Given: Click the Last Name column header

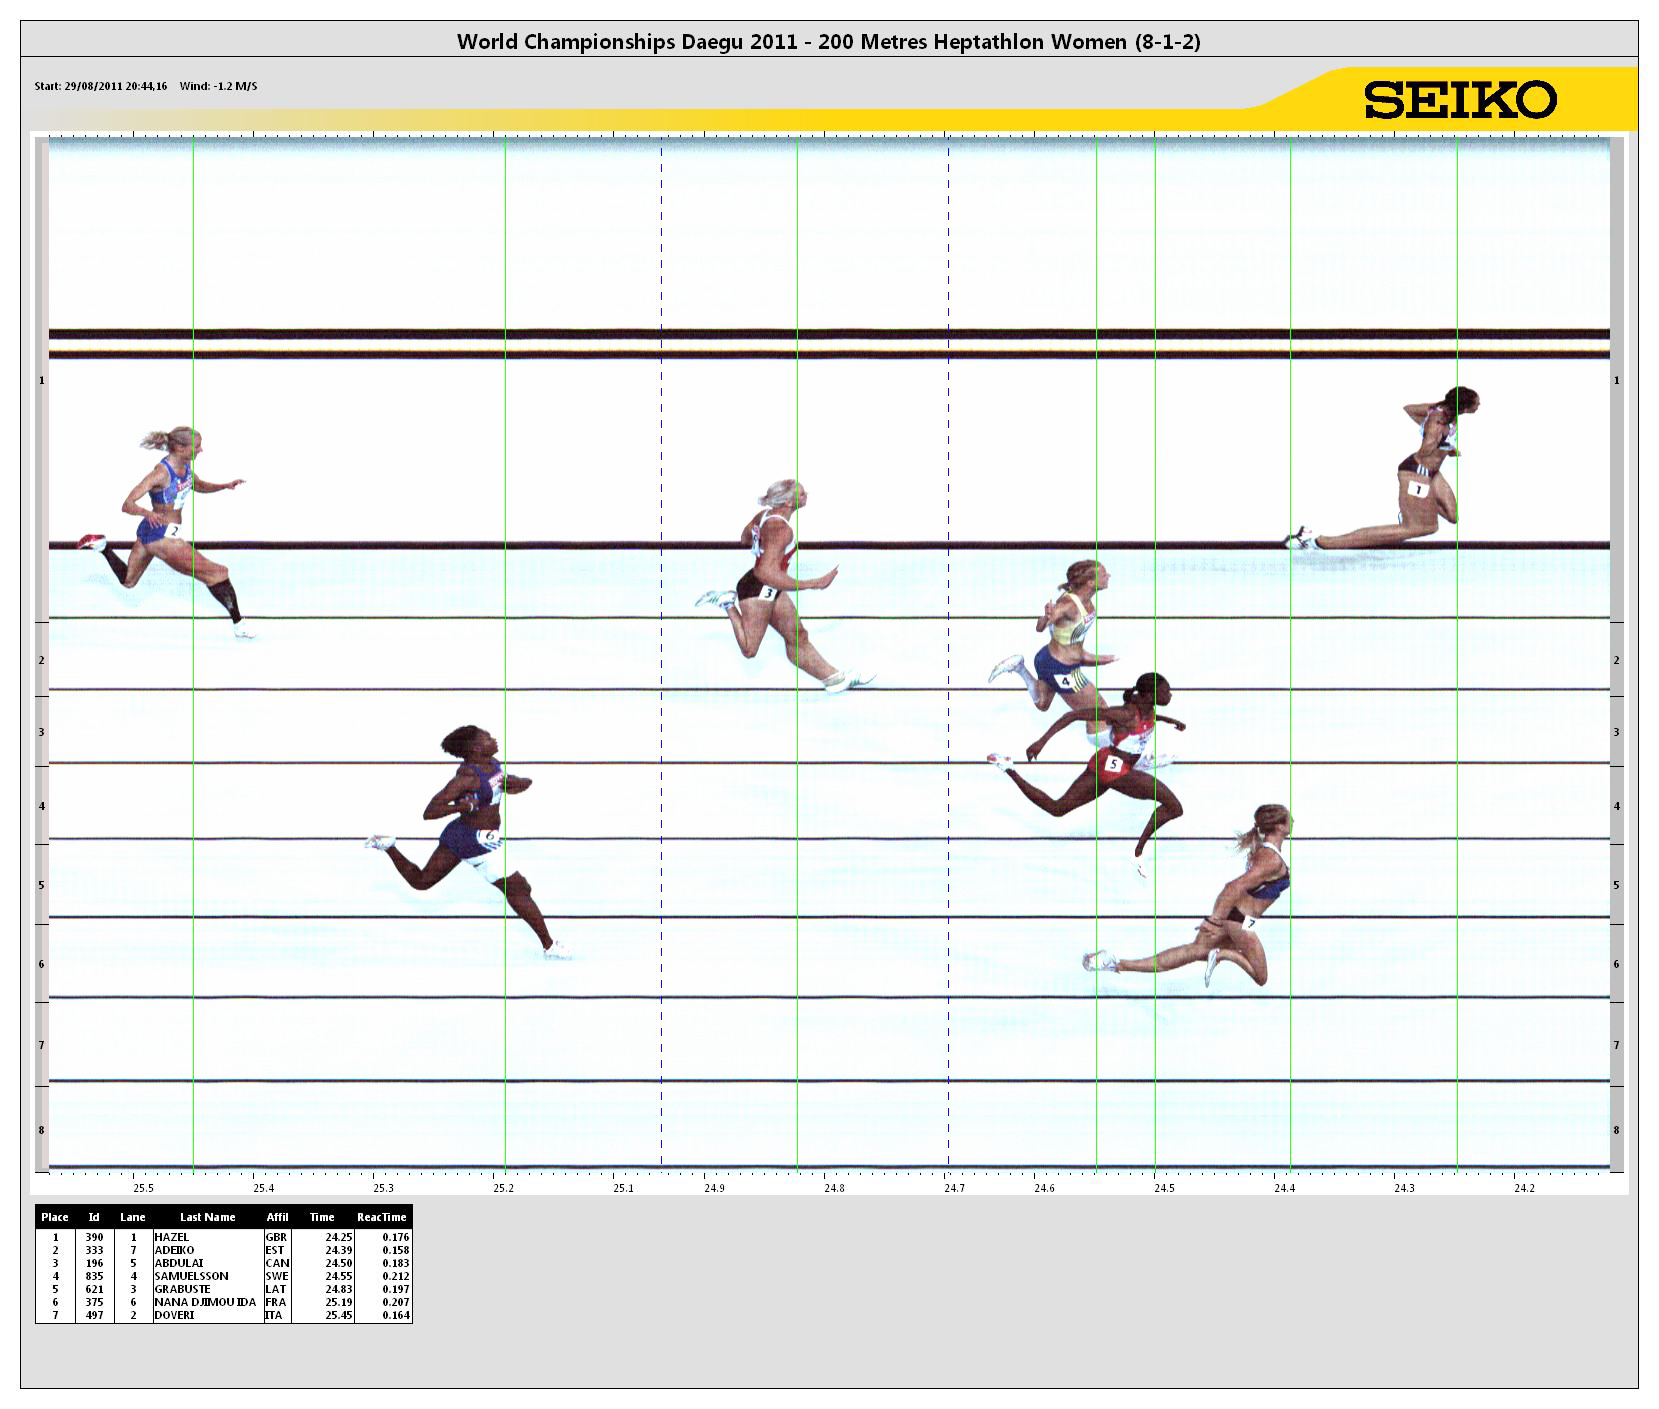Looking at the screenshot, I should (x=207, y=1217).
